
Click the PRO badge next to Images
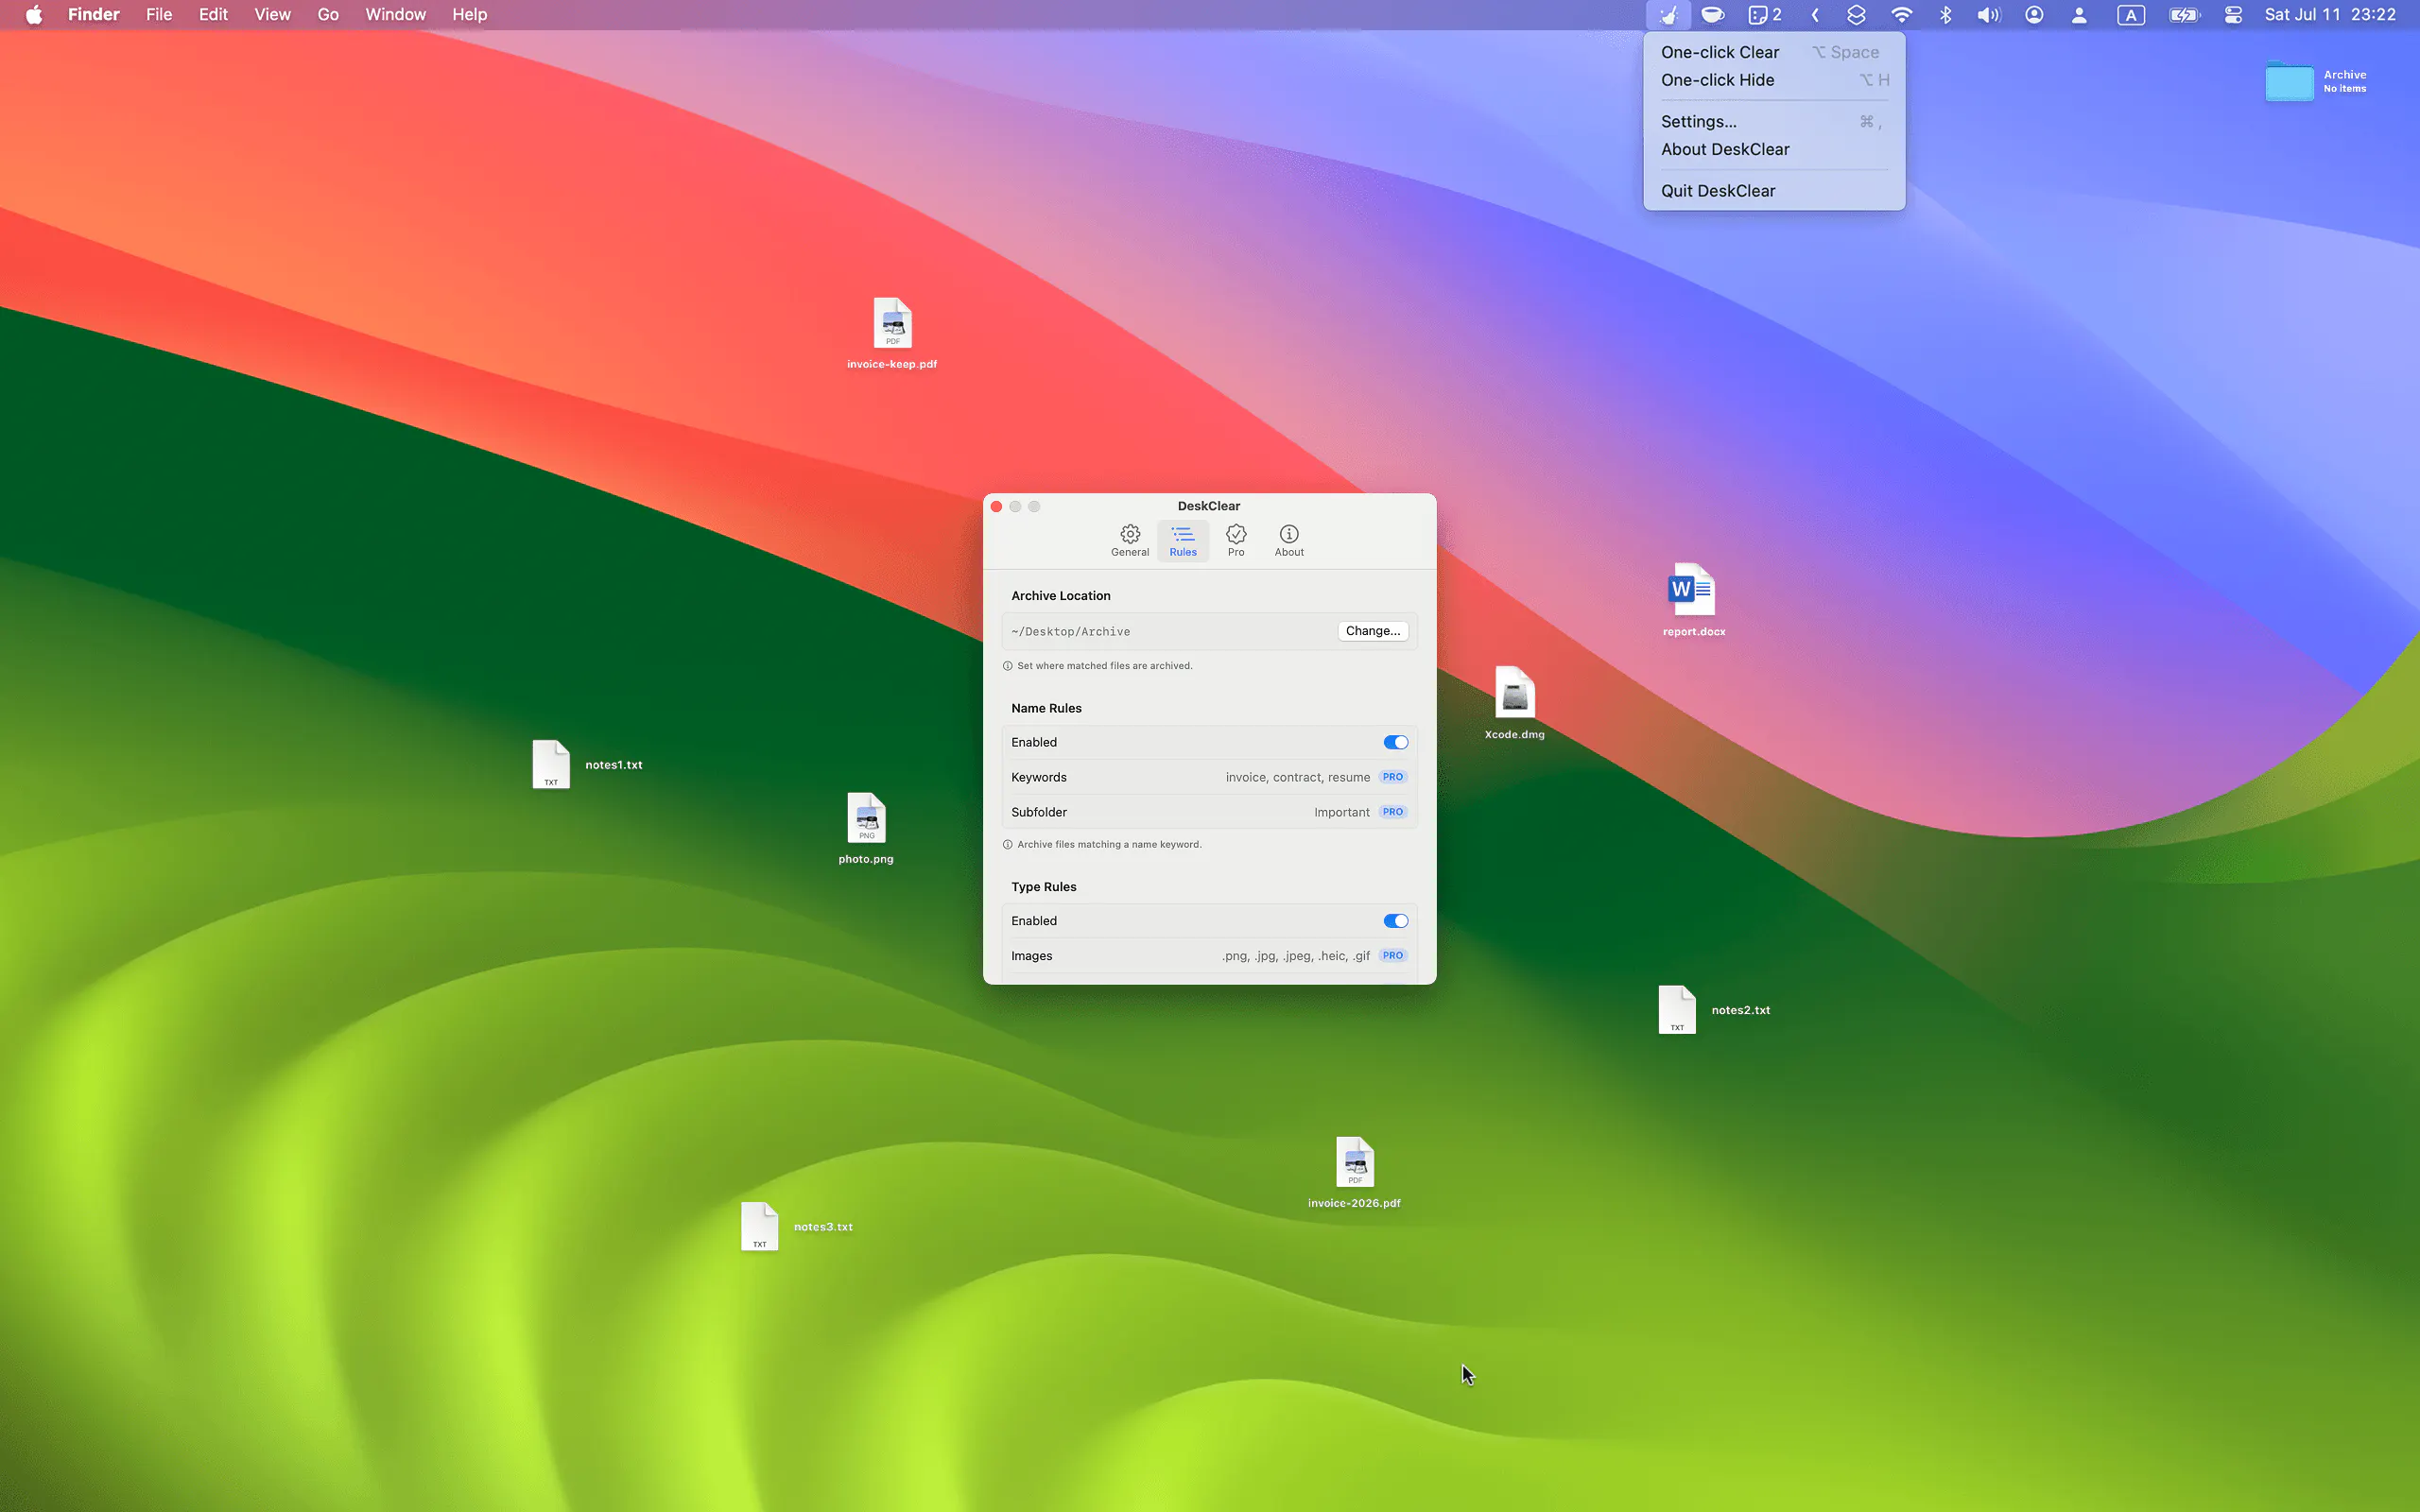pyautogui.click(x=1393, y=955)
